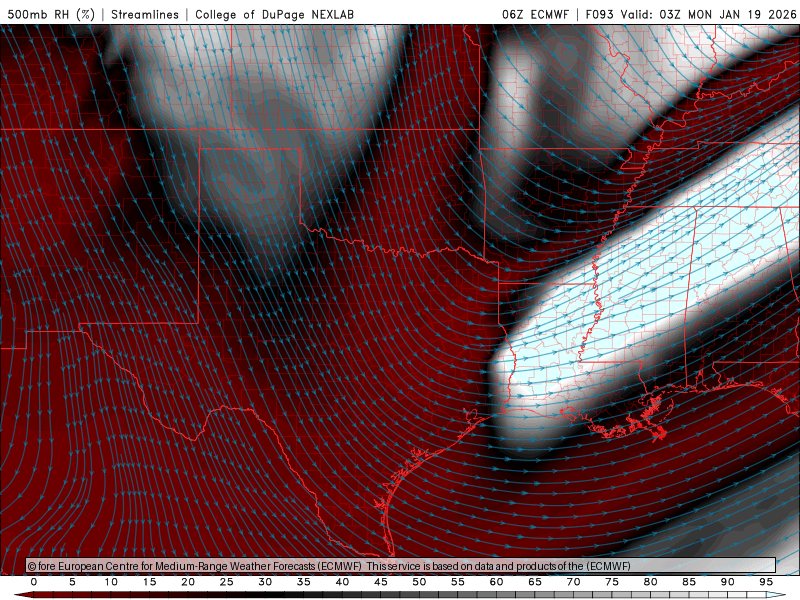Viewport: 800px width, 600px height.
Task: Click the '0' value on the color scale
Action: point(34,582)
